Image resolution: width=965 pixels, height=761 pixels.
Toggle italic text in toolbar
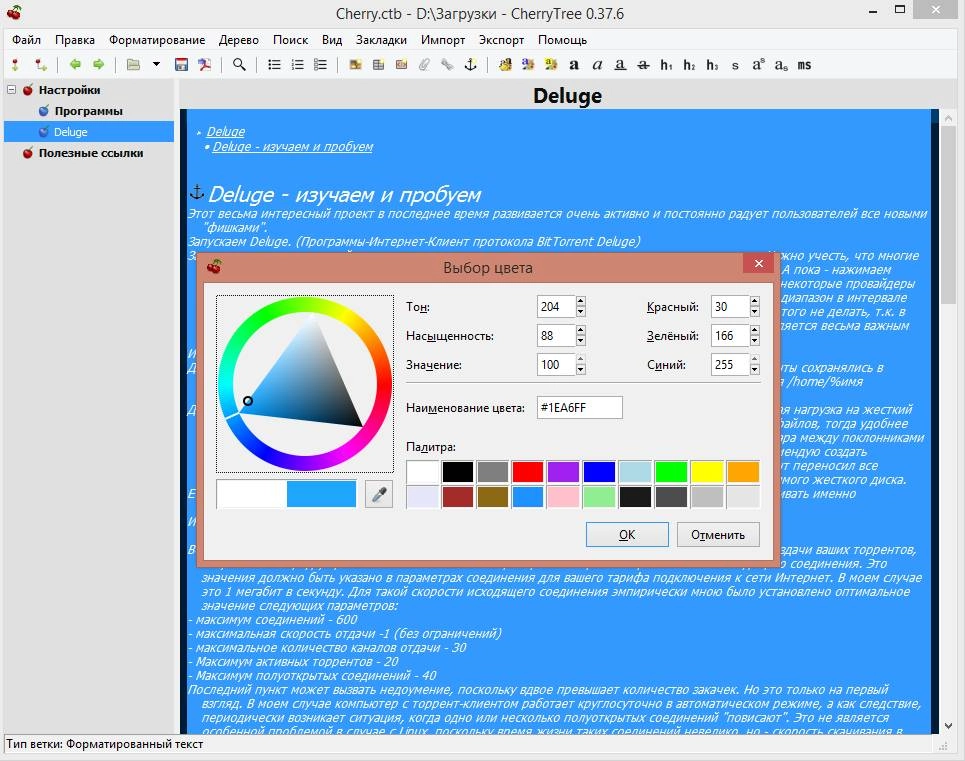pos(597,65)
